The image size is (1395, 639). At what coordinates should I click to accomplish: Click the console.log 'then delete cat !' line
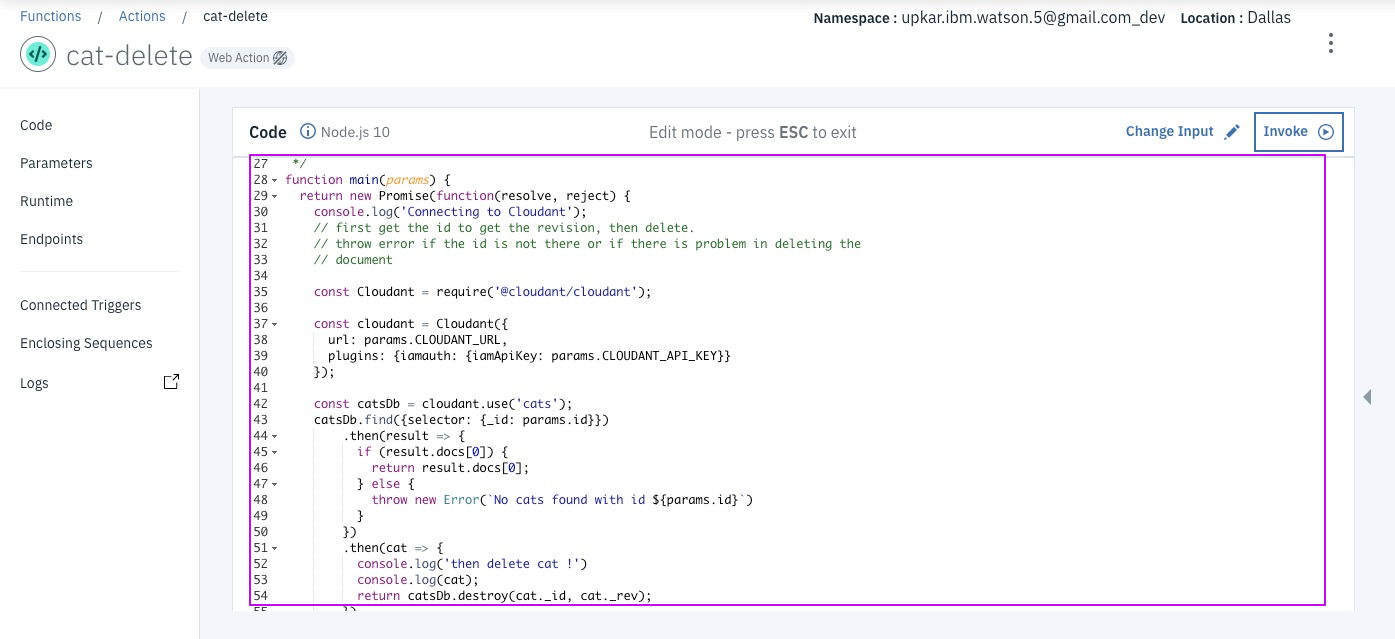point(472,564)
